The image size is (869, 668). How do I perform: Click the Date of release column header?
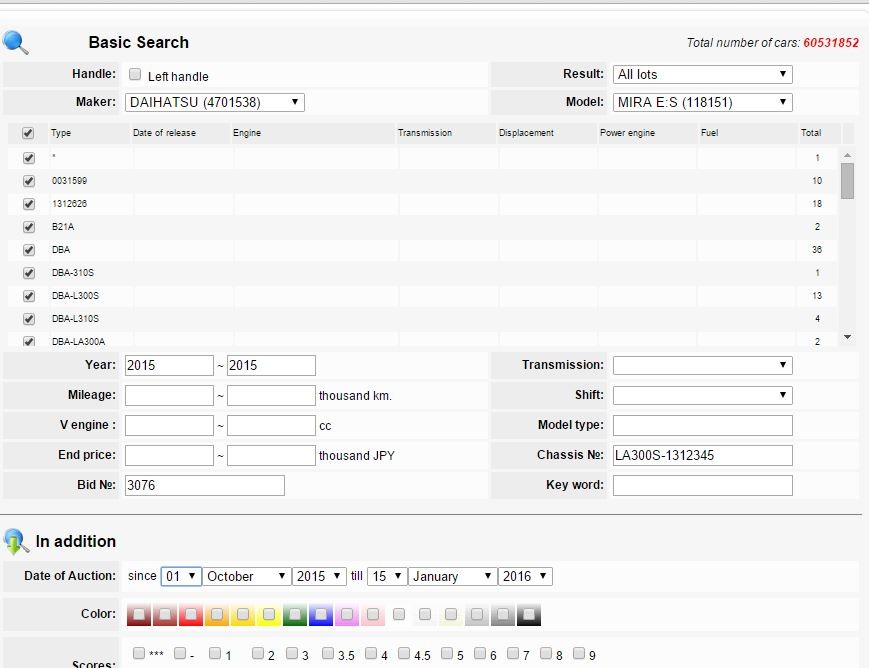(x=164, y=133)
